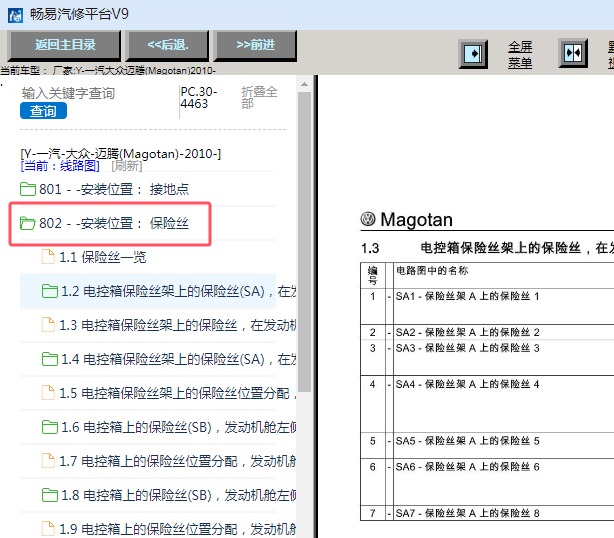Click the 电路图中的名称 column header
Viewport: 614px width, 538px height.
pyautogui.click(x=432, y=271)
